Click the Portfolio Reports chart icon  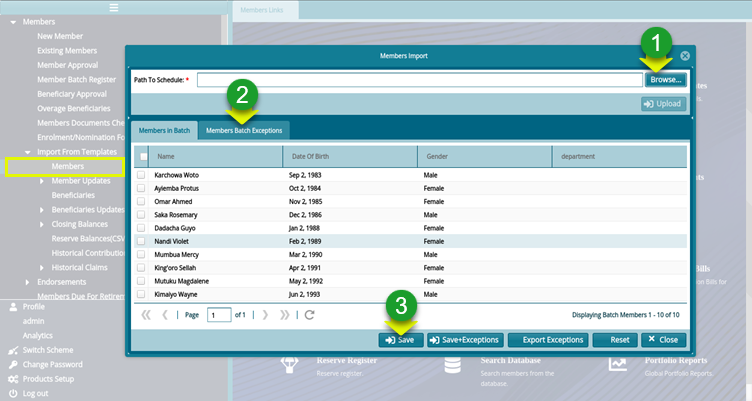click(x=618, y=364)
